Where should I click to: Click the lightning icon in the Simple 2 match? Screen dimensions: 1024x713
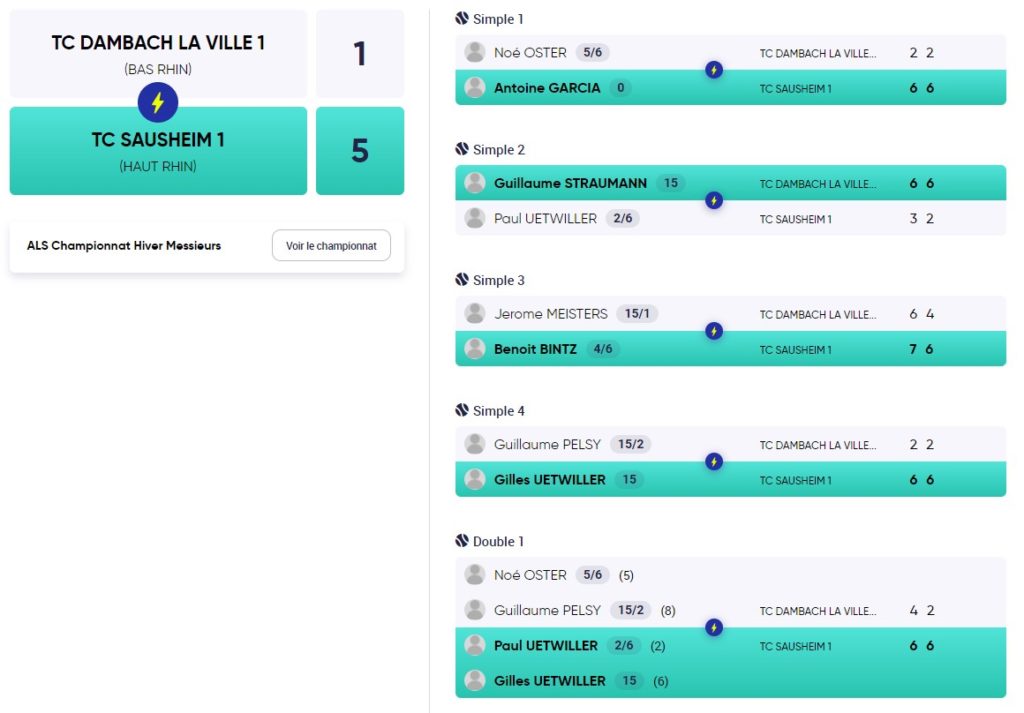[x=714, y=200]
